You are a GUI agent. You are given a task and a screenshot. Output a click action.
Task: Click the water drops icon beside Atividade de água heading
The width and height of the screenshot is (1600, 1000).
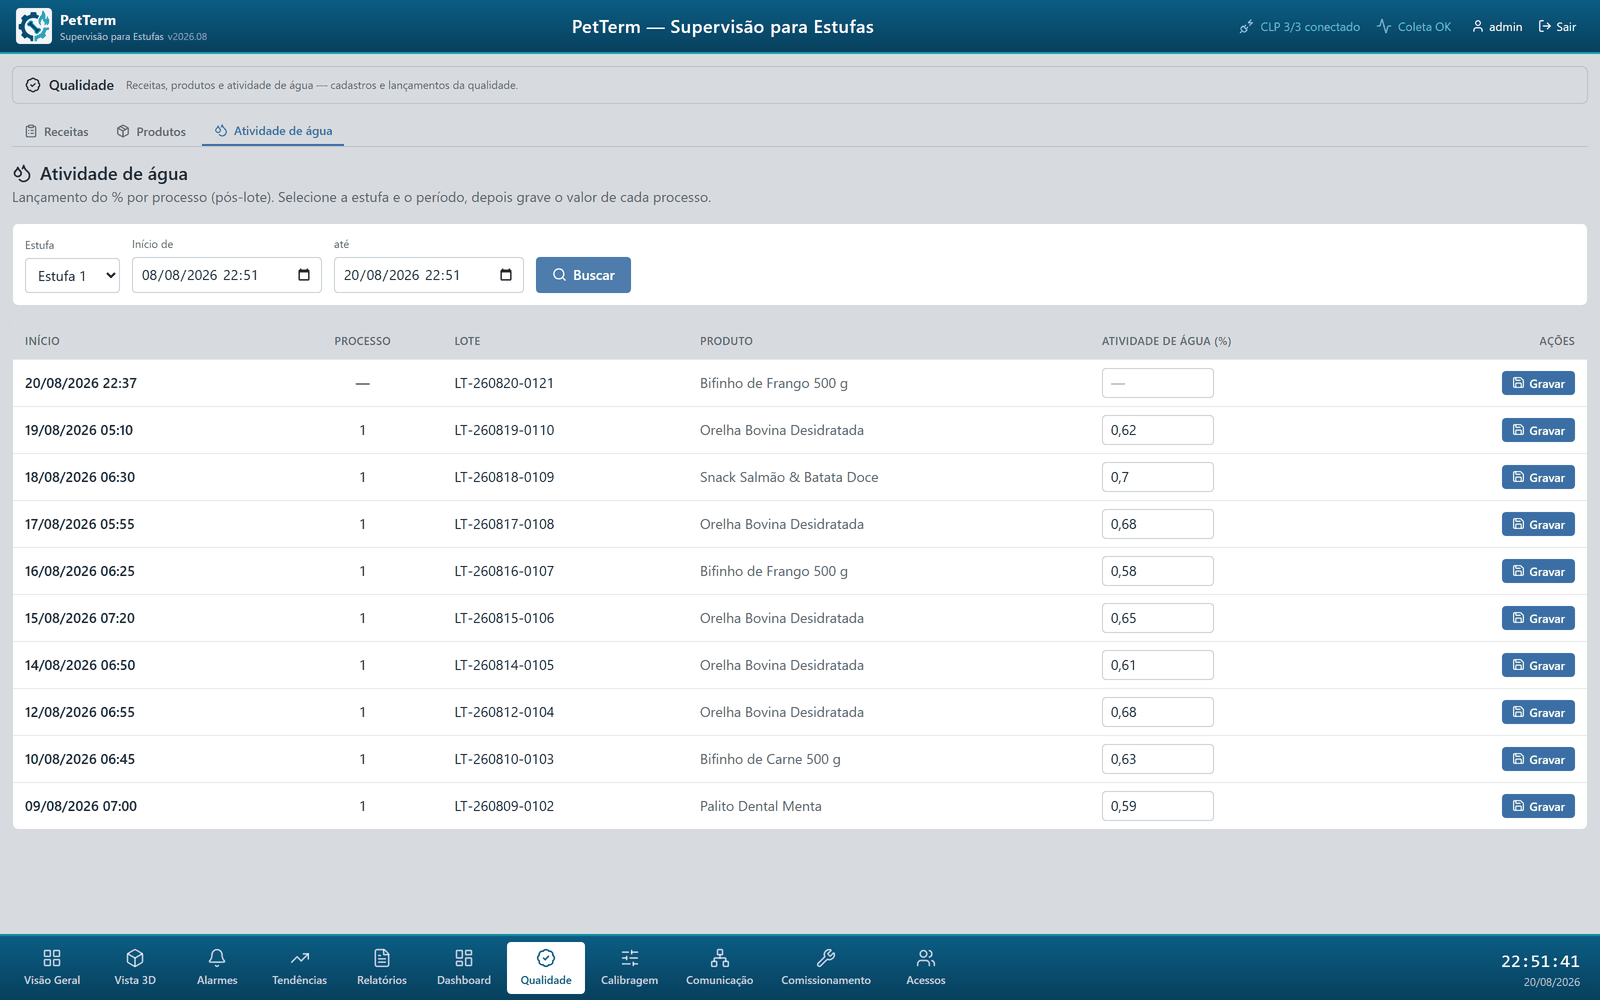pyautogui.click(x=22, y=174)
